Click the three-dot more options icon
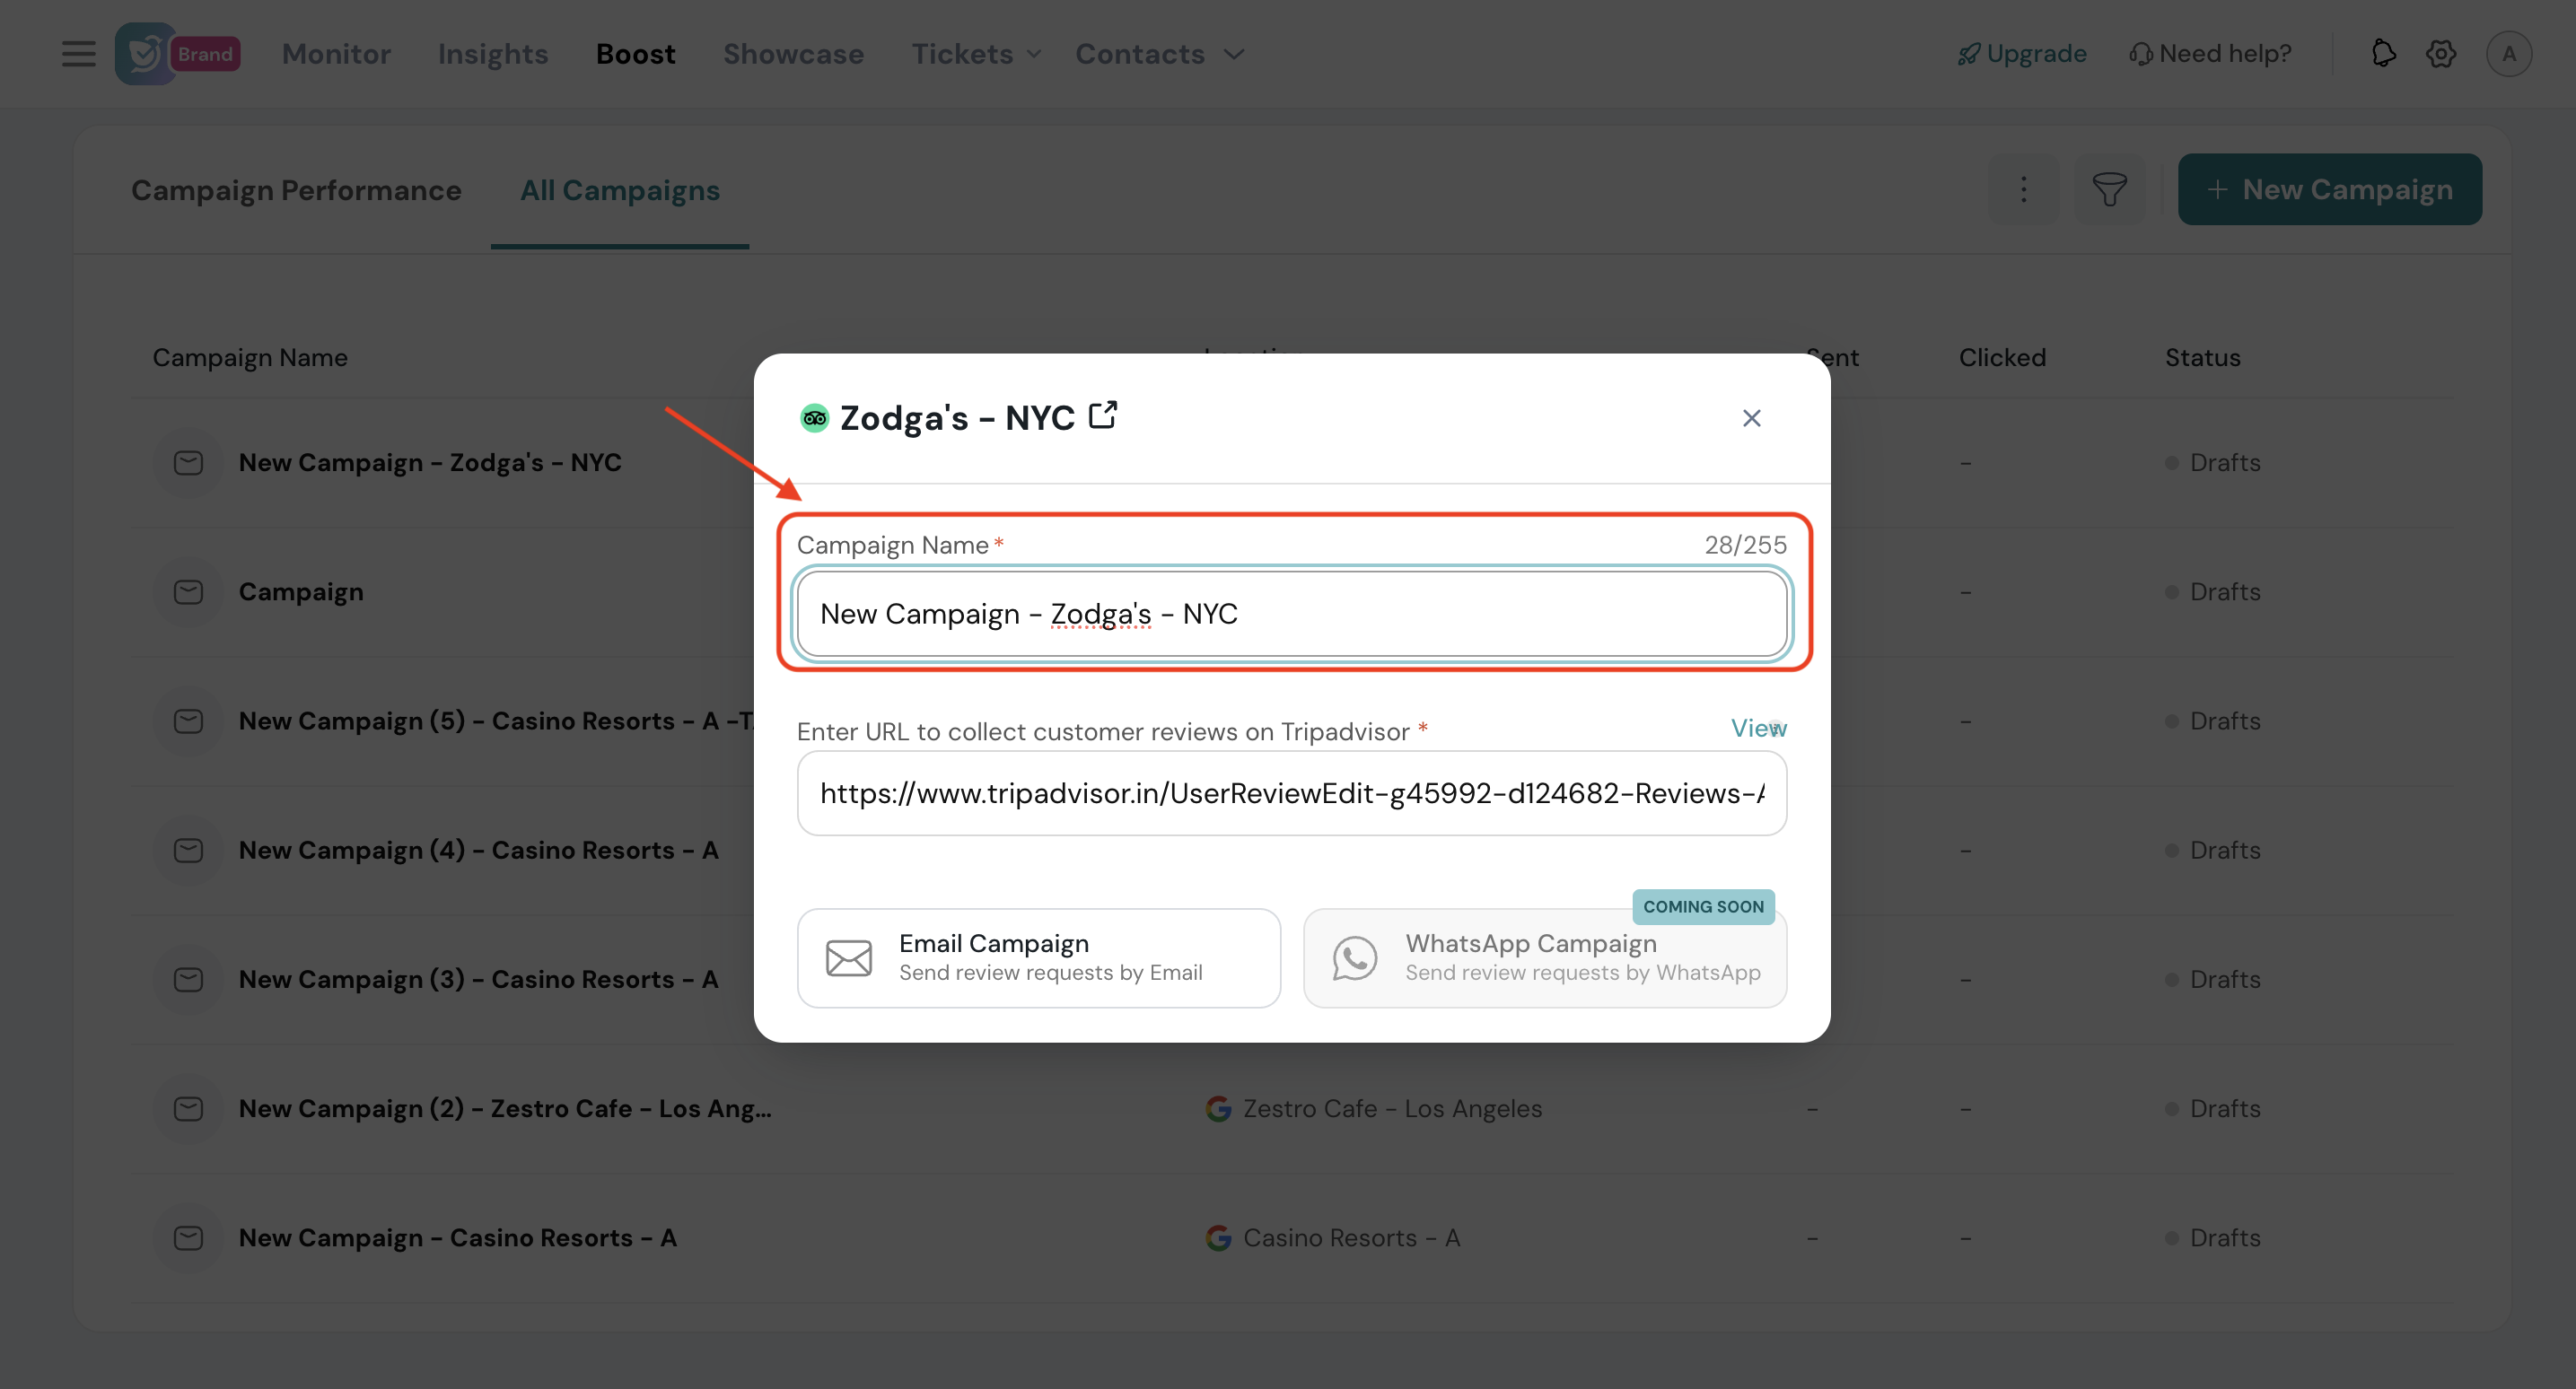 click(x=2023, y=189)
